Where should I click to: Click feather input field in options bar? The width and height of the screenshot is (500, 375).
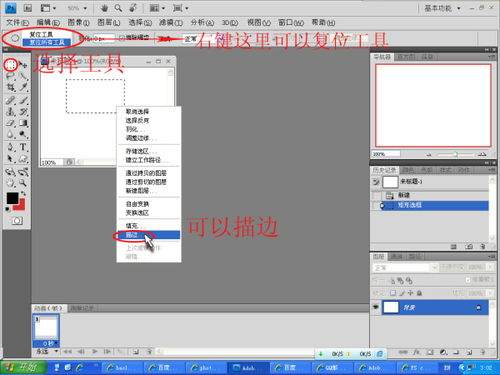point(104,38)
